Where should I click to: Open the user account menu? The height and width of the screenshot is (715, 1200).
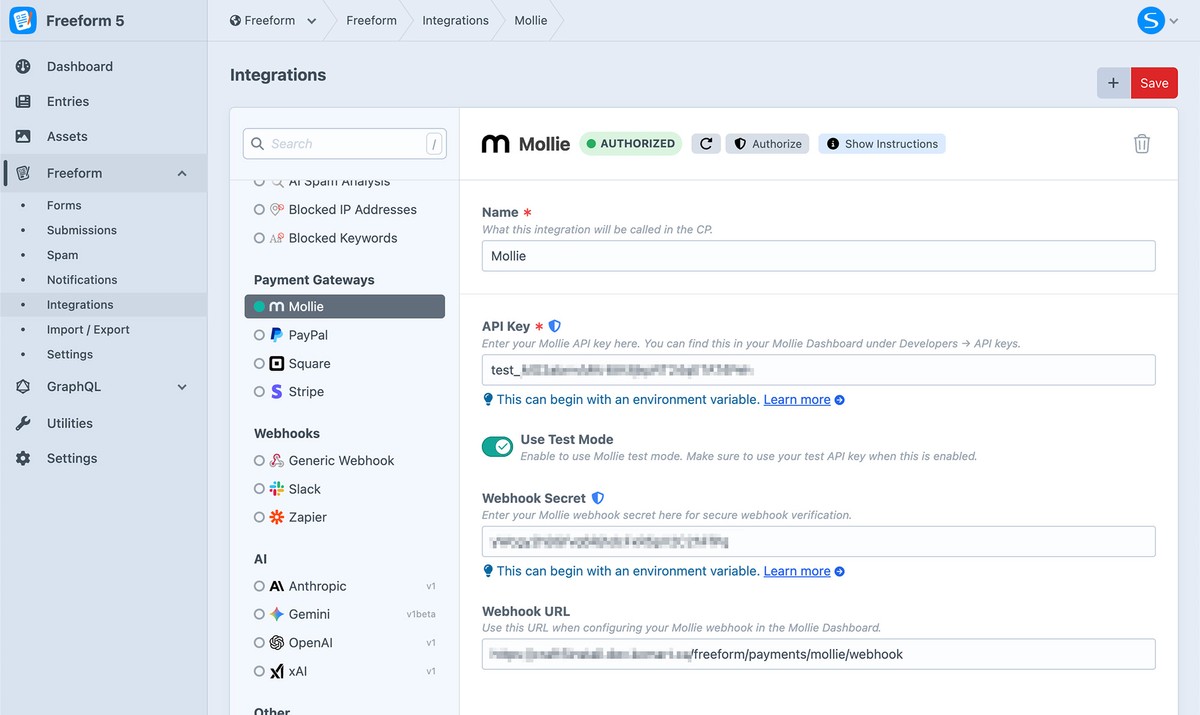pos(1155,21)
